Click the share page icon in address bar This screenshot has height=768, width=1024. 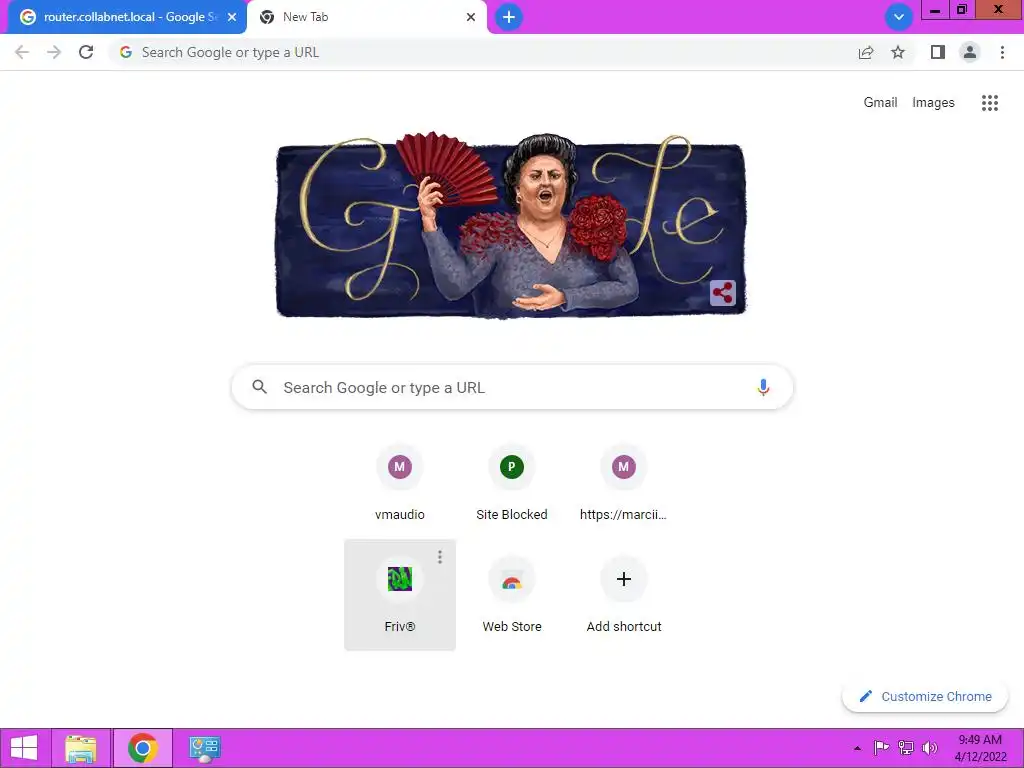(x=866, y=52)
